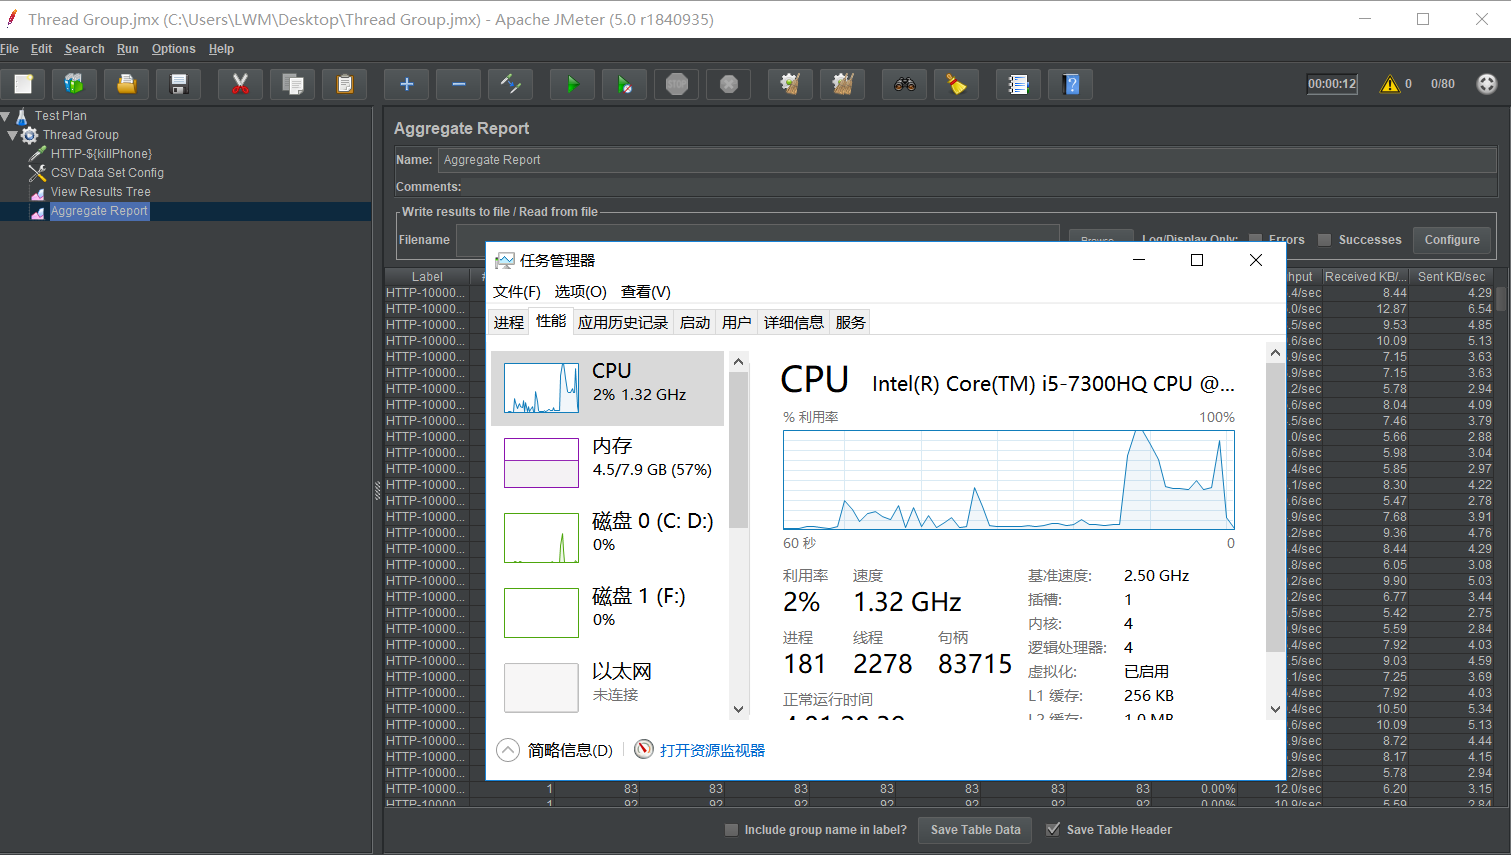The image size is (1511, 855).
Task: Click the Stop test icon
Action: [677, 84]
